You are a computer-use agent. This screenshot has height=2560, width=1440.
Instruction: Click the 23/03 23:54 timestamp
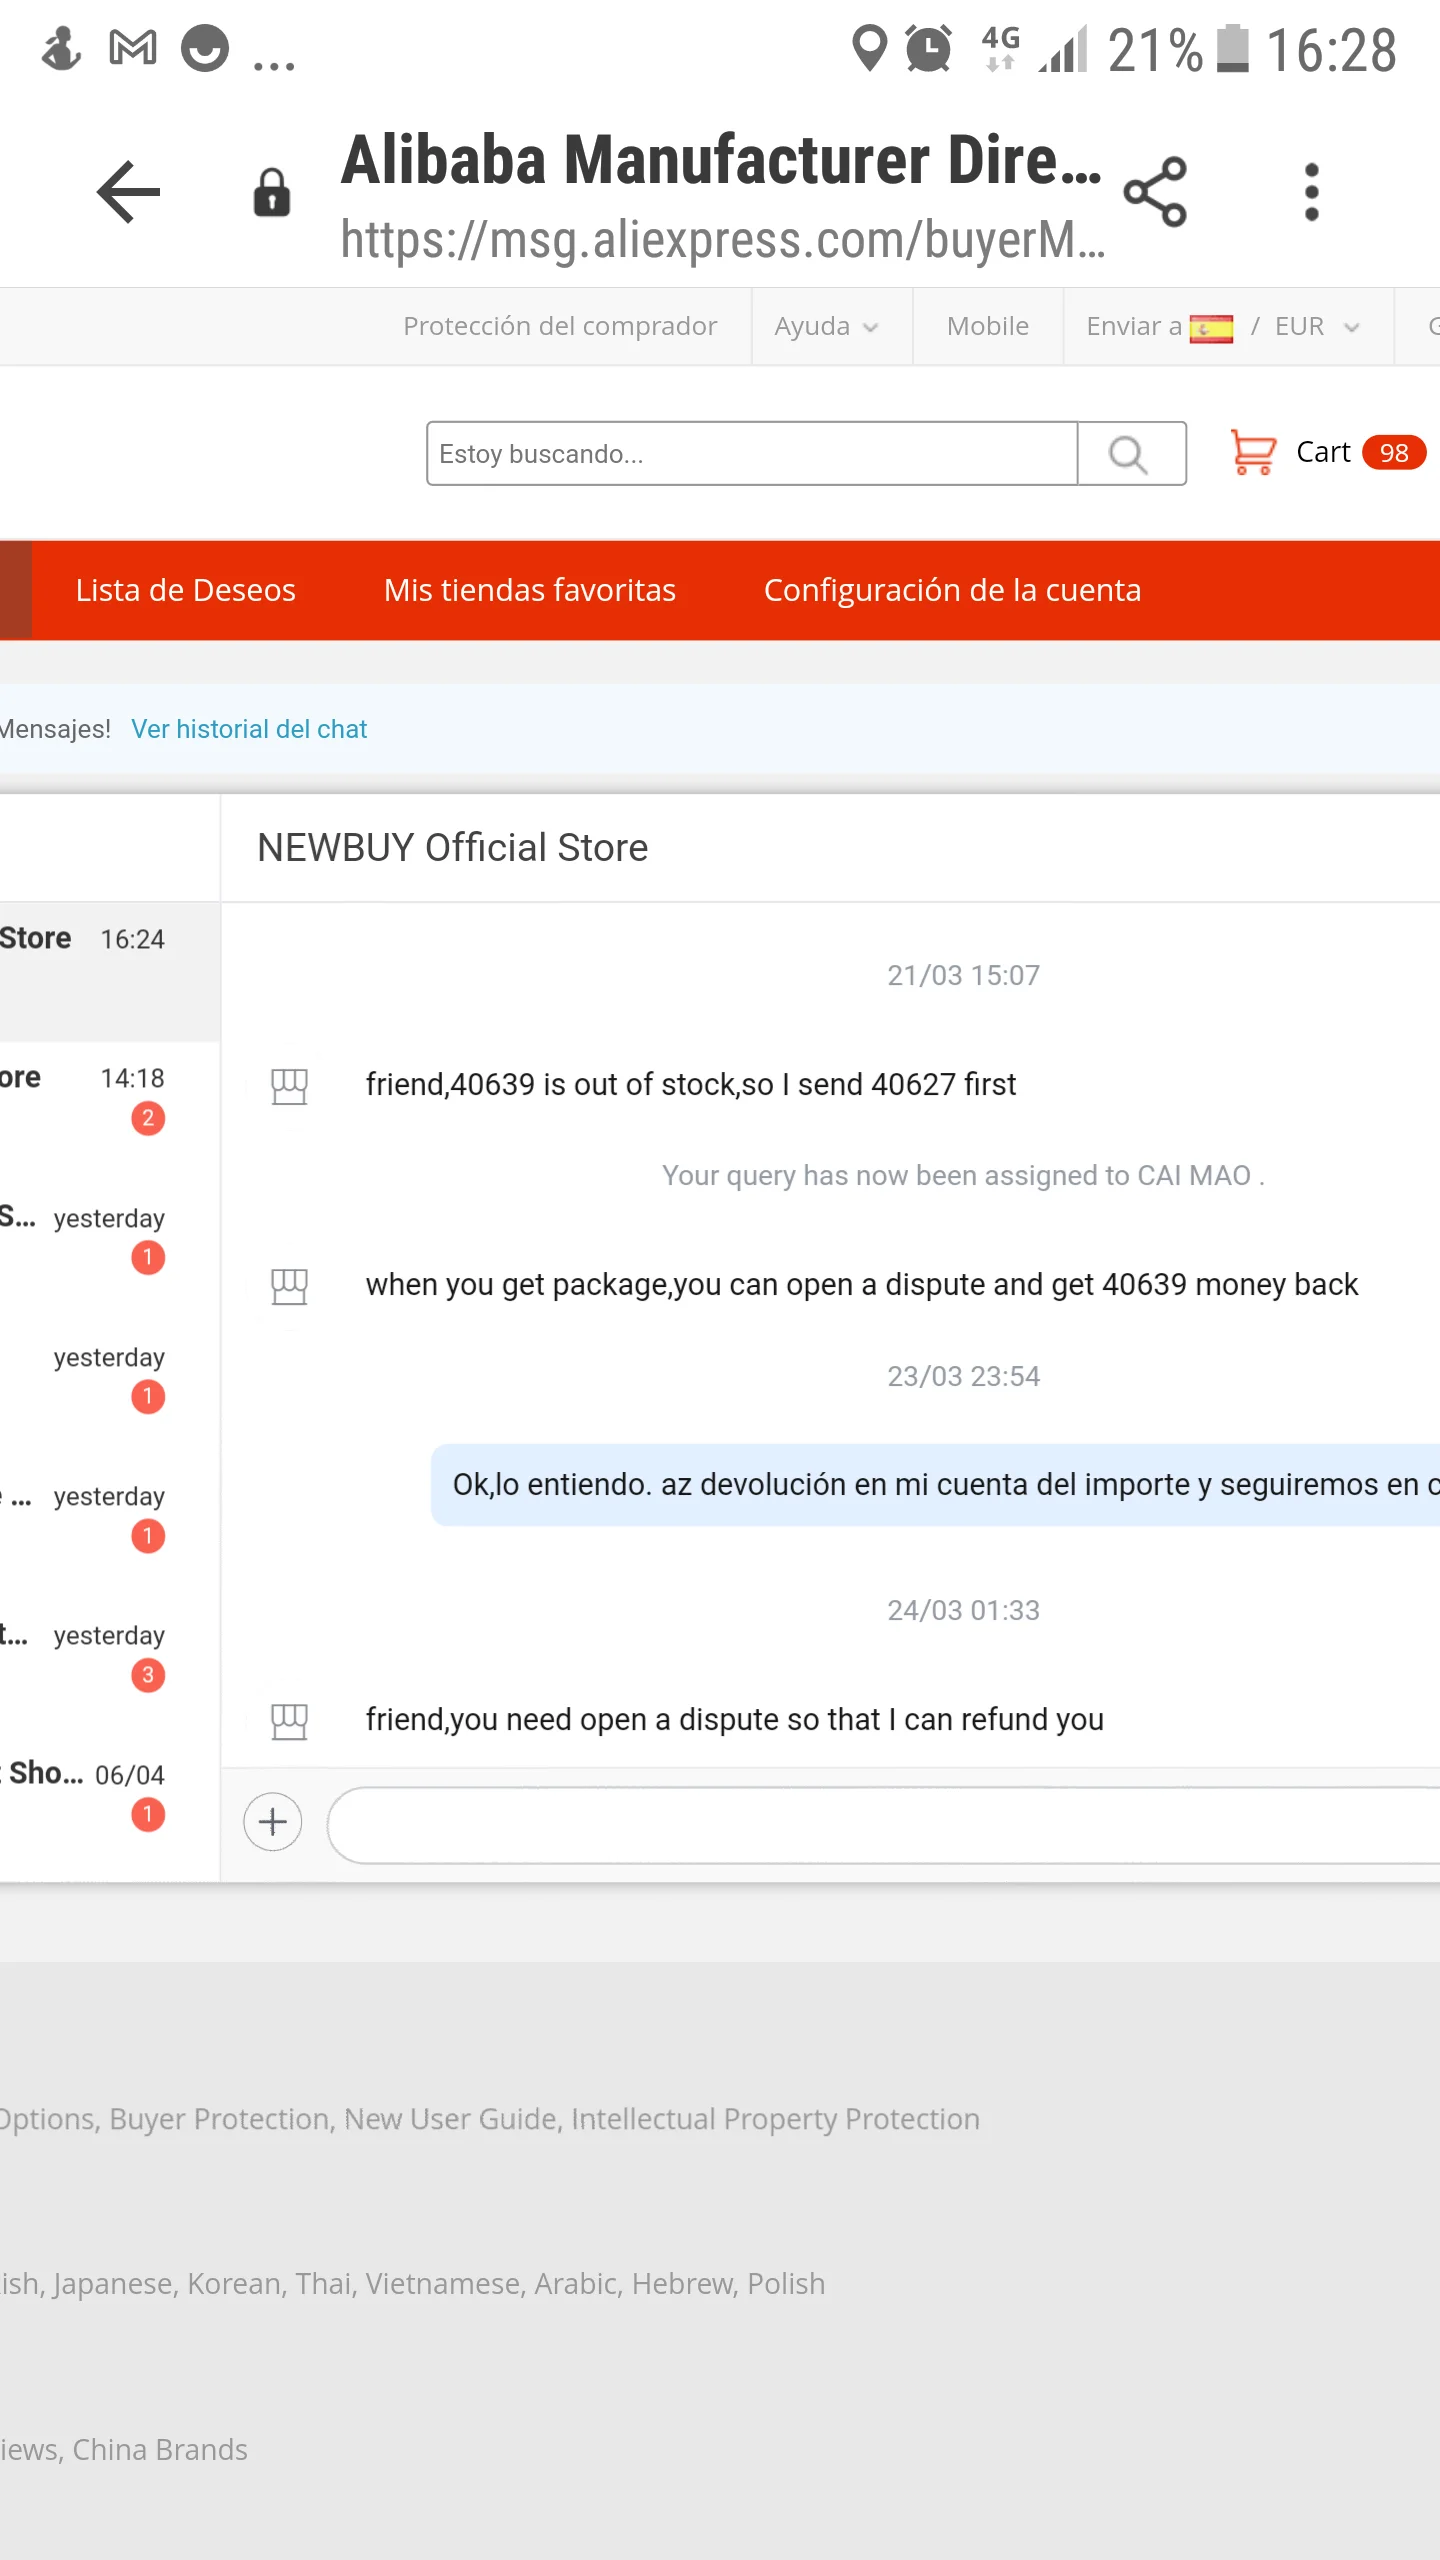pyautogui.click(x=963, y=1376)
